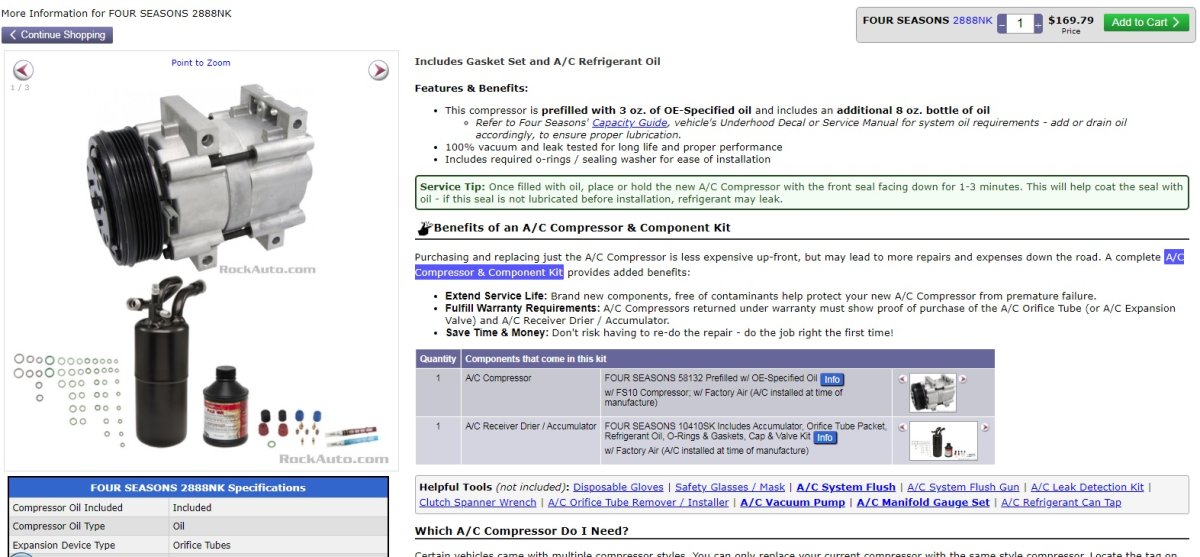
Task: Click the Service Tip notice box
Action: pos(802,193)
